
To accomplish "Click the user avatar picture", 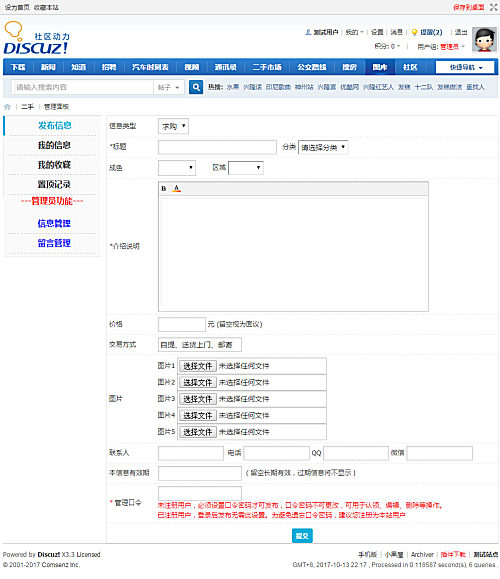I will click(x=484, y=40).
